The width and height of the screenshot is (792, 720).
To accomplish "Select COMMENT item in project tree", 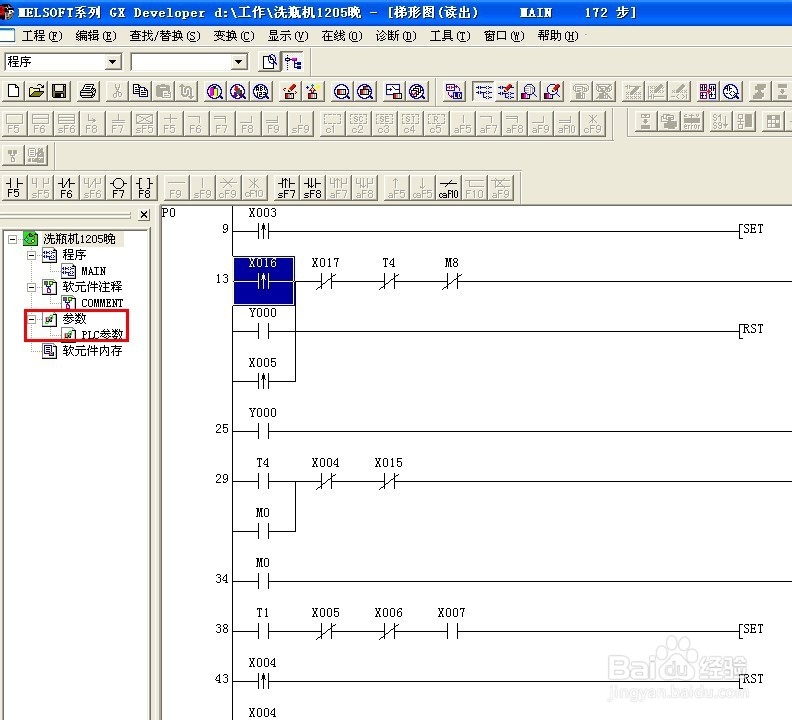I will tap(102, 303).
